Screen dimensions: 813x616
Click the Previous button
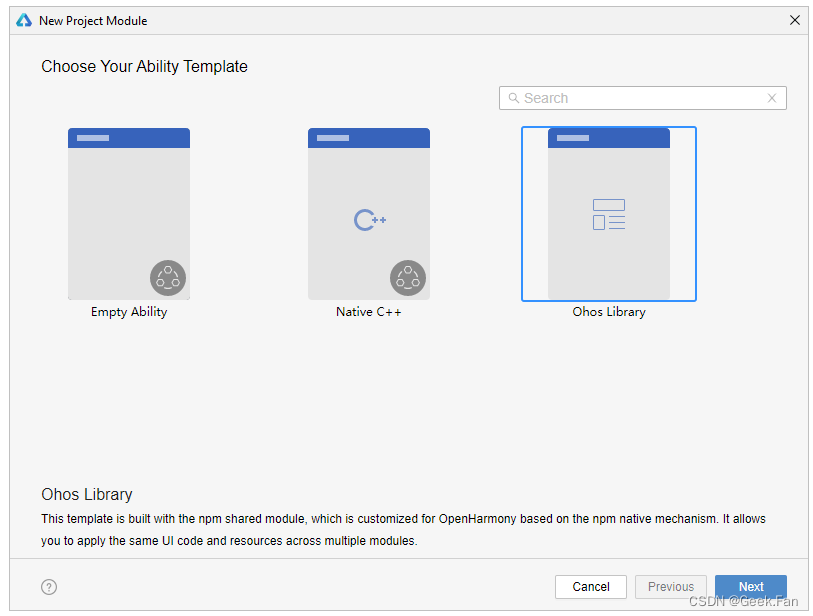tap(670, 587)
